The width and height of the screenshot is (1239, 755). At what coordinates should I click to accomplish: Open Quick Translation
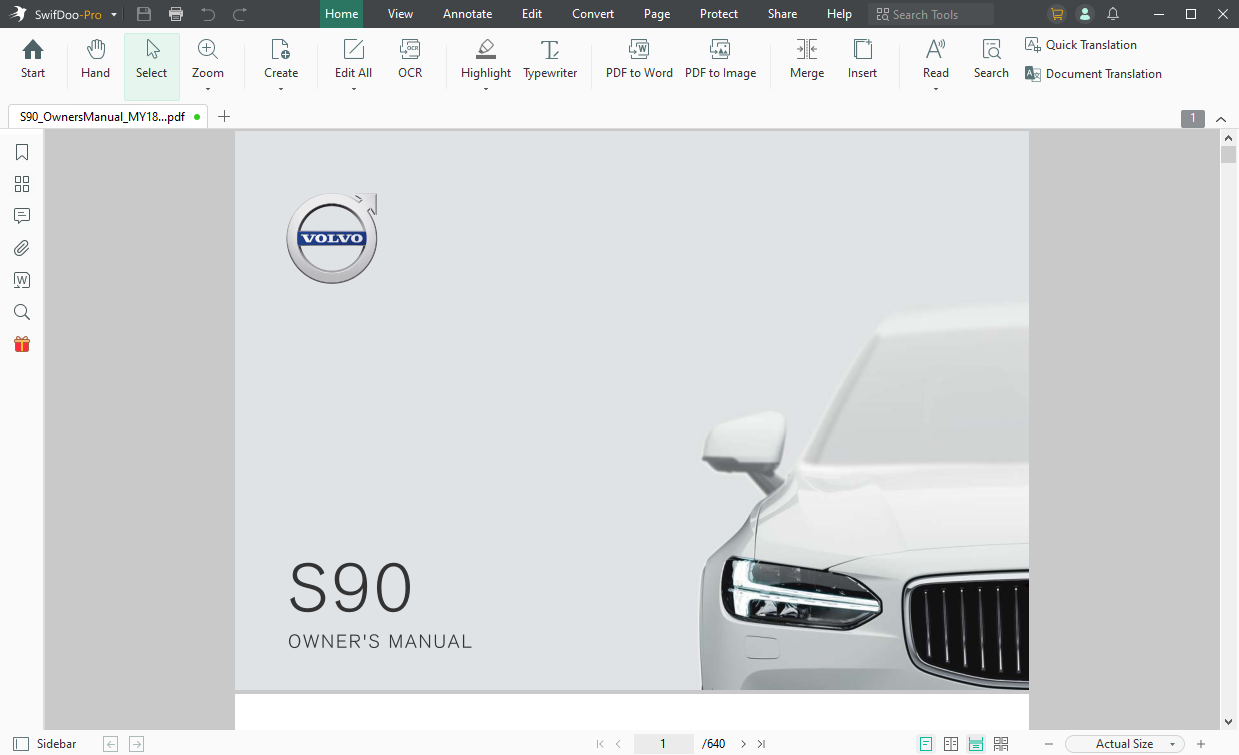pyautogui.click(x=1081, y=45)
